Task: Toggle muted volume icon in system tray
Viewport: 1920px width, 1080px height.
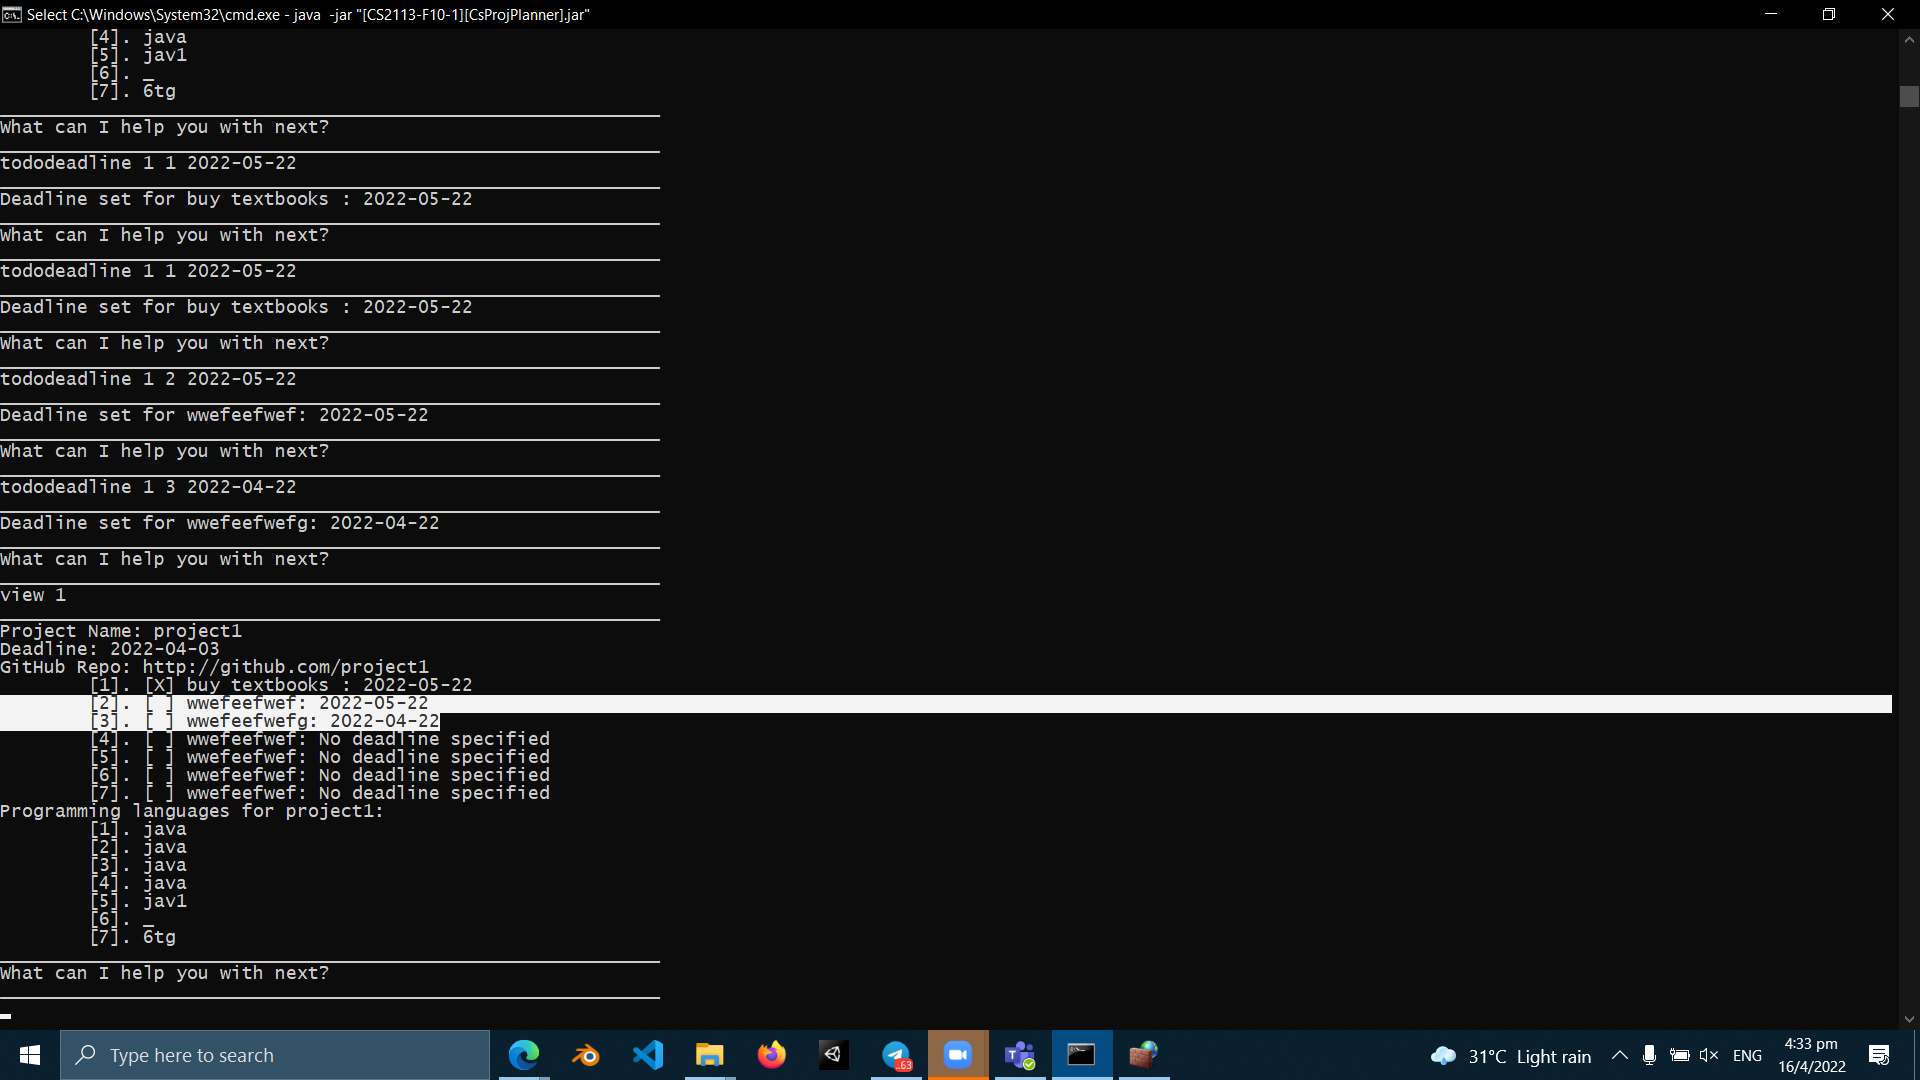Action: tap(1708, 1055)
